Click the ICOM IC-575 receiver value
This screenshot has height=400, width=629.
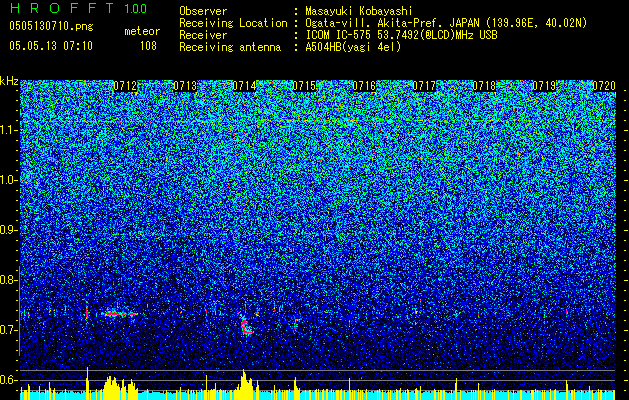tap(401, 35)
